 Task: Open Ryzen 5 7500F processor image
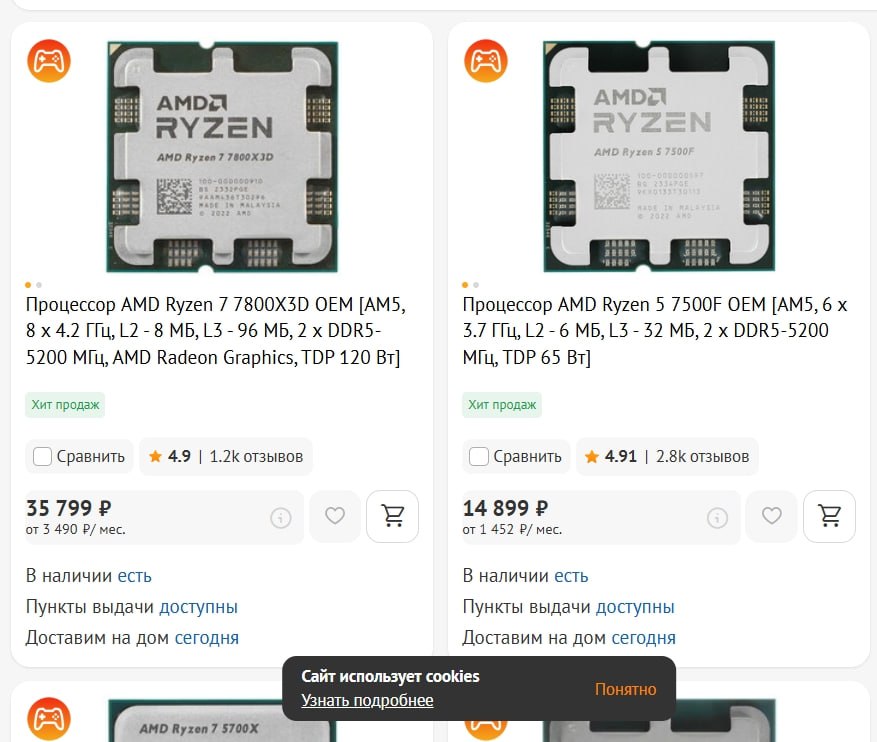tap(658, 157)
